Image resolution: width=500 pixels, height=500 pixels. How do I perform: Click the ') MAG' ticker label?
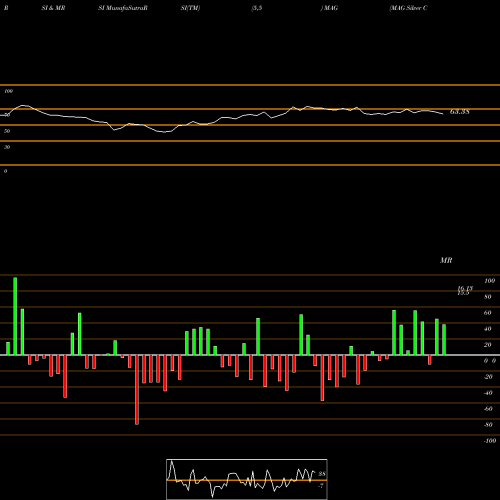tap(329, 8)
